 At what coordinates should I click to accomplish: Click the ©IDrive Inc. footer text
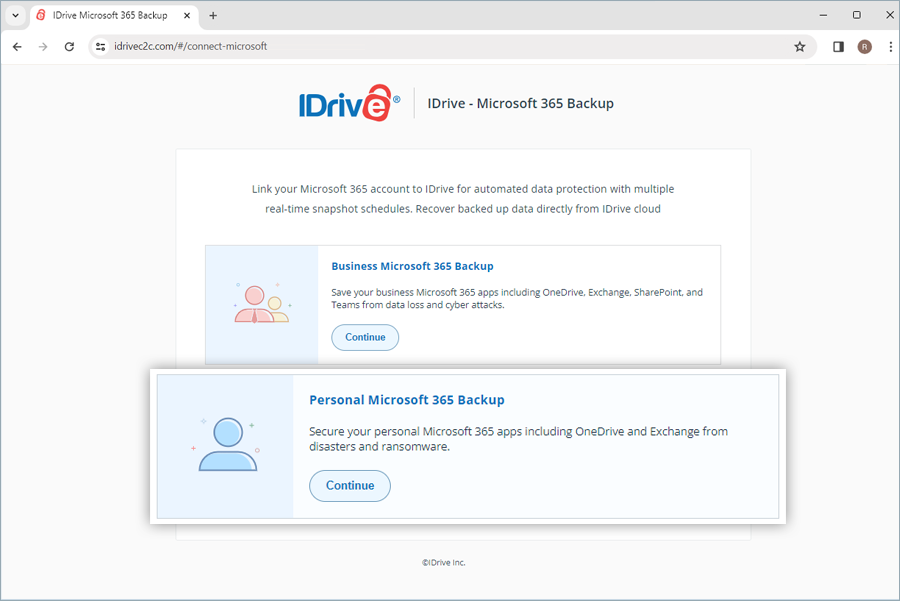tap(444, 563)
